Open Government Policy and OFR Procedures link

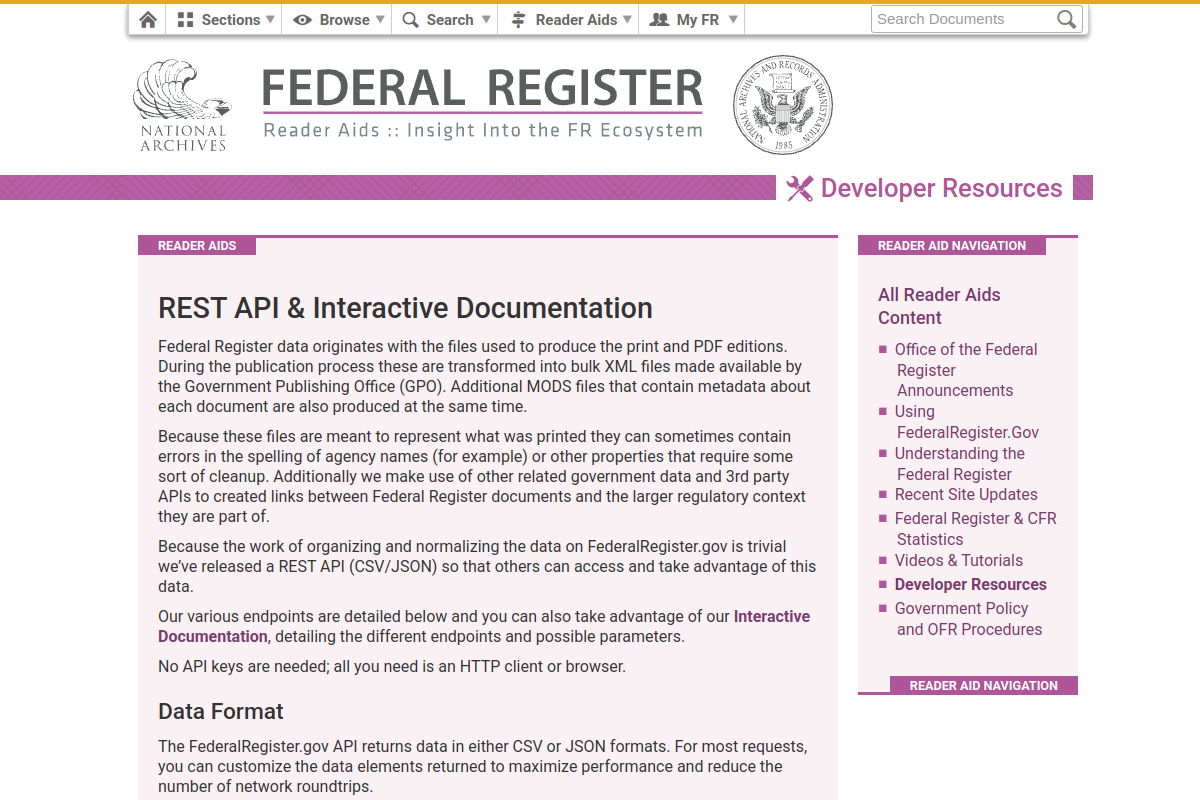(968, 619)
